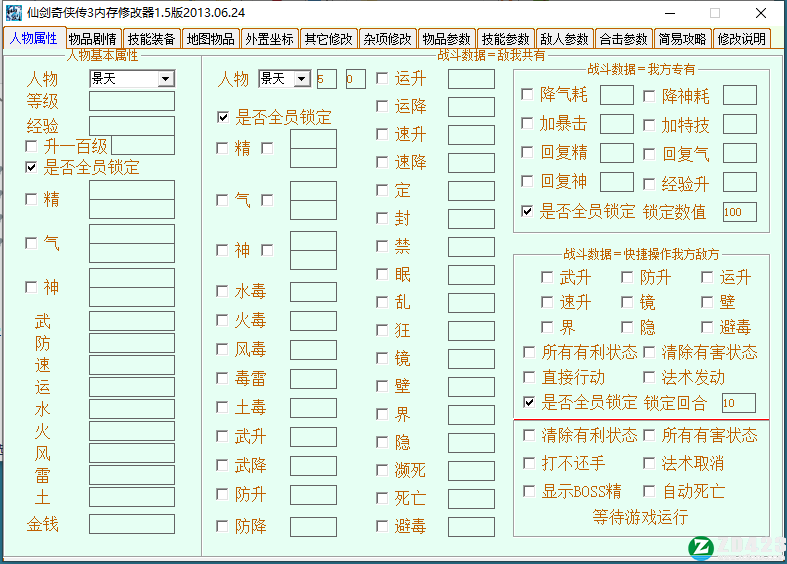Enable the 降气耗 checkbox
Viewport: 787px width, 564px height.
point(527,94)
